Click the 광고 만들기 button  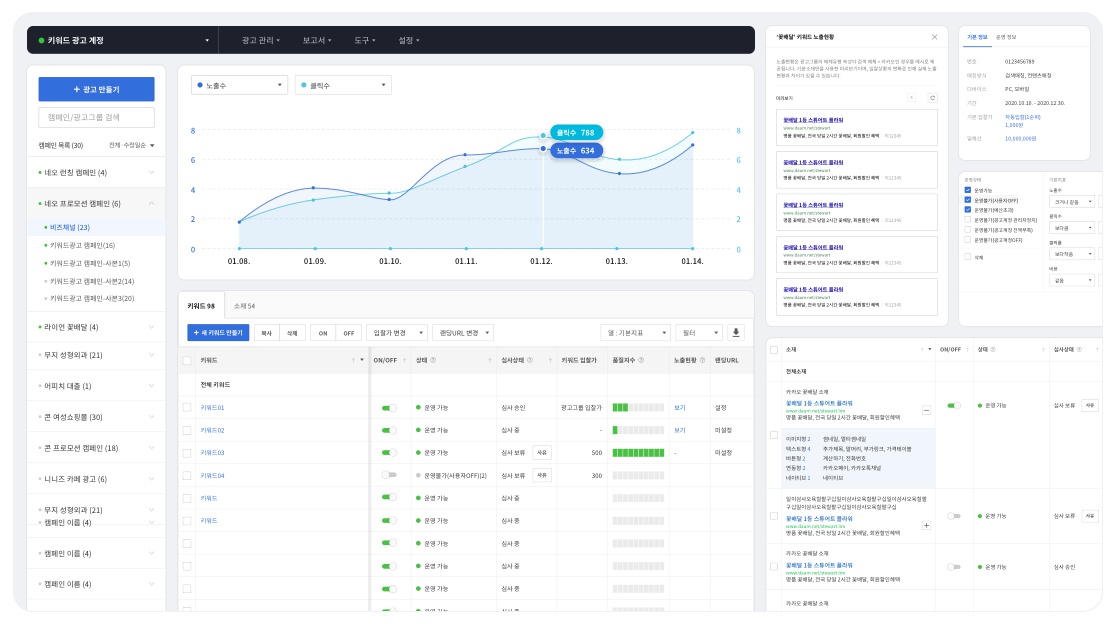(x=96, y=89)
